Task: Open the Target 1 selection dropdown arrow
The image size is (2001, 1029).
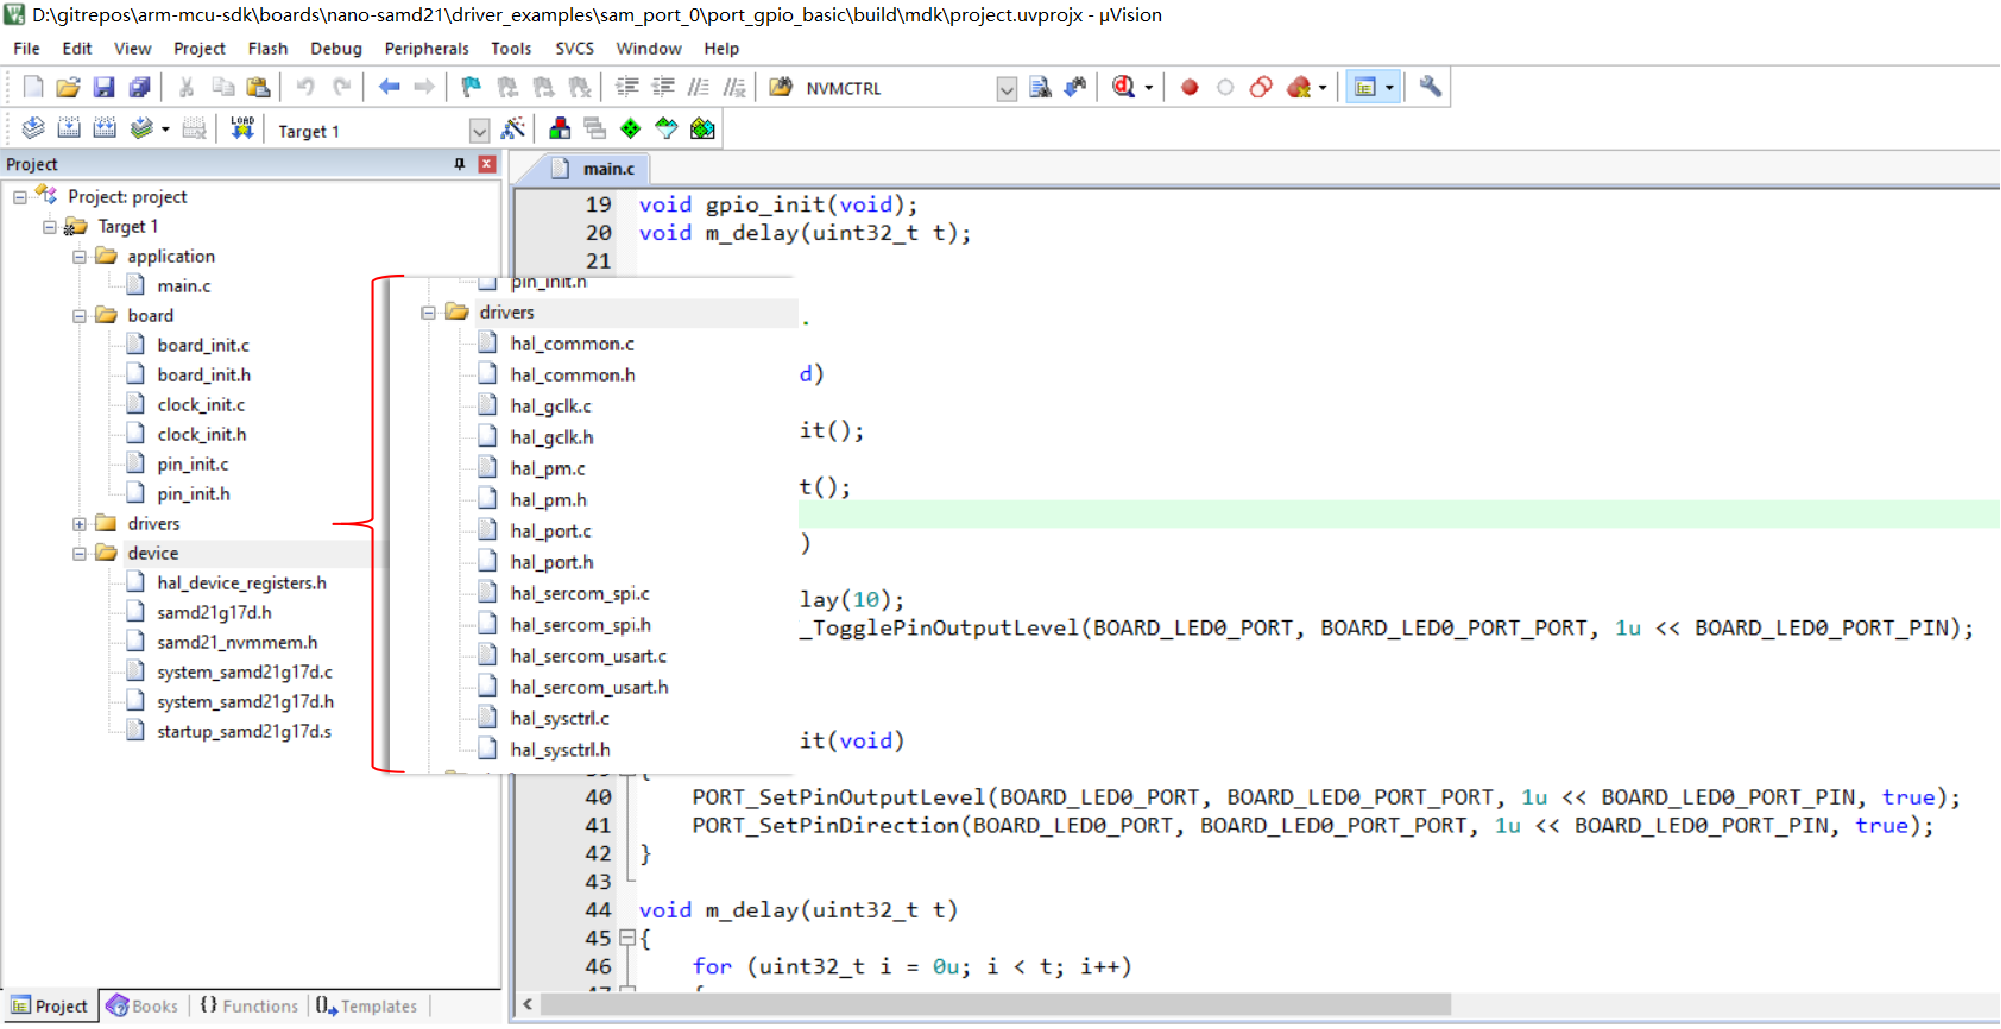Action: point(480,131)
